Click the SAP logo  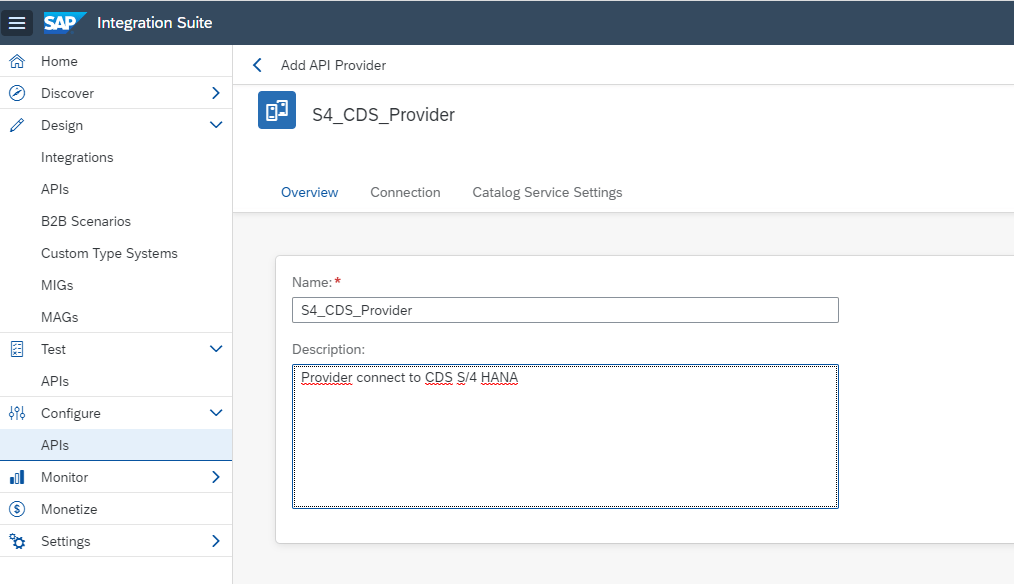pos(65,22)
